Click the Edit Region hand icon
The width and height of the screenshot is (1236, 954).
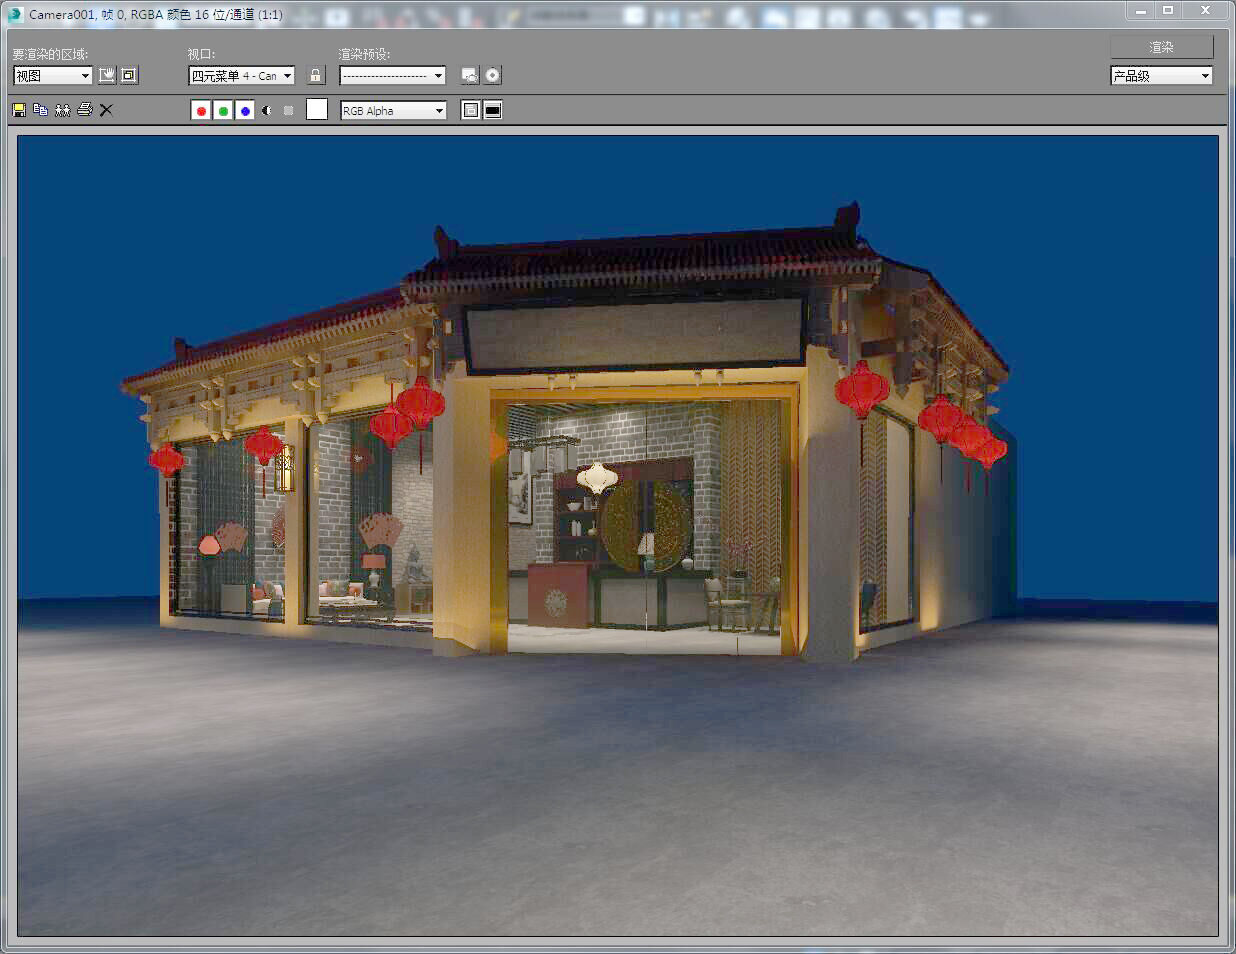click(107, 75)
